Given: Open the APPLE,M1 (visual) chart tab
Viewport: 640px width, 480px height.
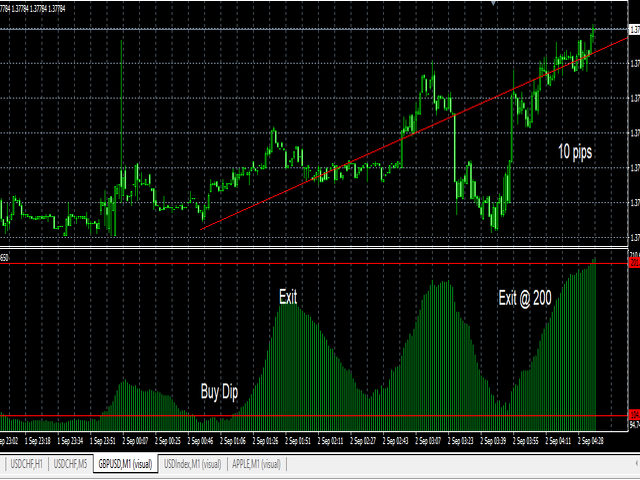Looking at the screenshot, I should [x=256, y=463].
